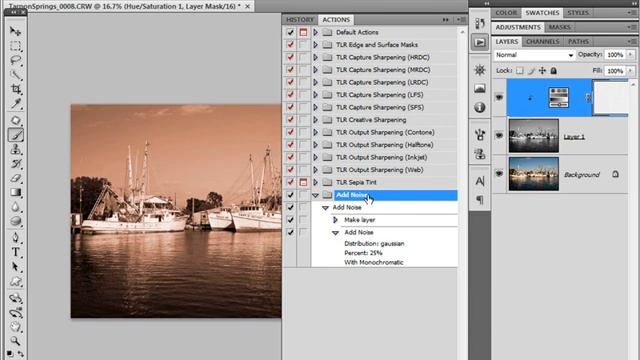This screenshot has width=640, height=360.
Task: Open the Info panel icon in dock
Action: (x=480, y=107)
